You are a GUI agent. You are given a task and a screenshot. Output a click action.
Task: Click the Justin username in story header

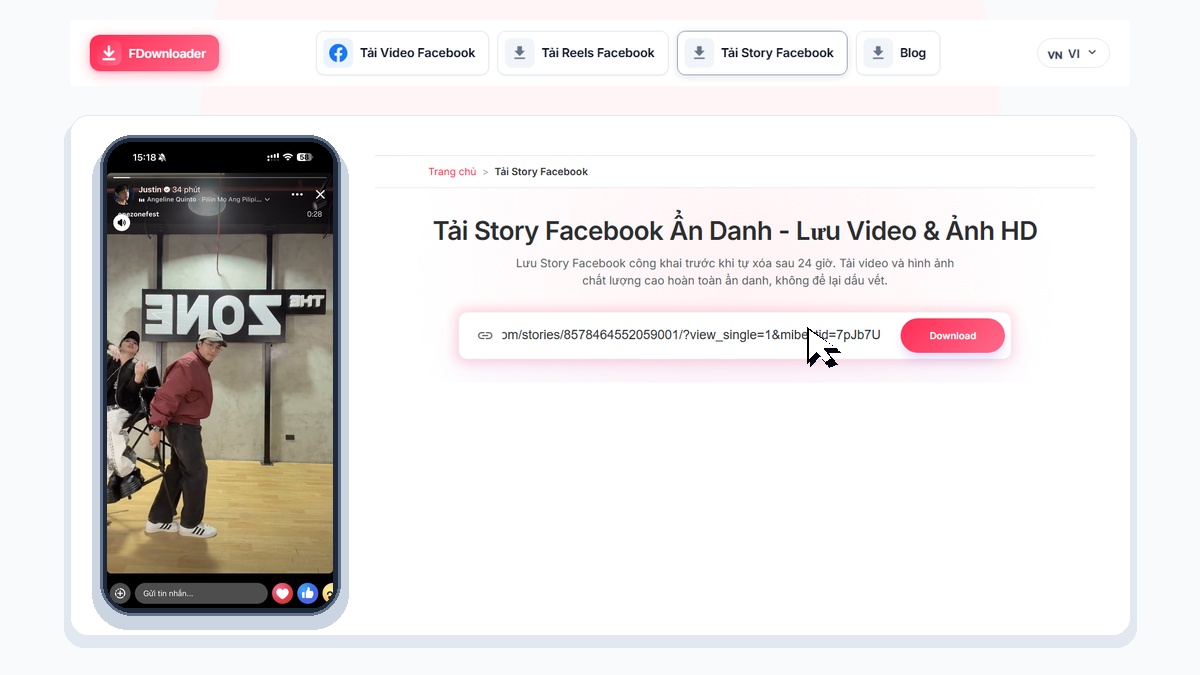click(150, 189)
